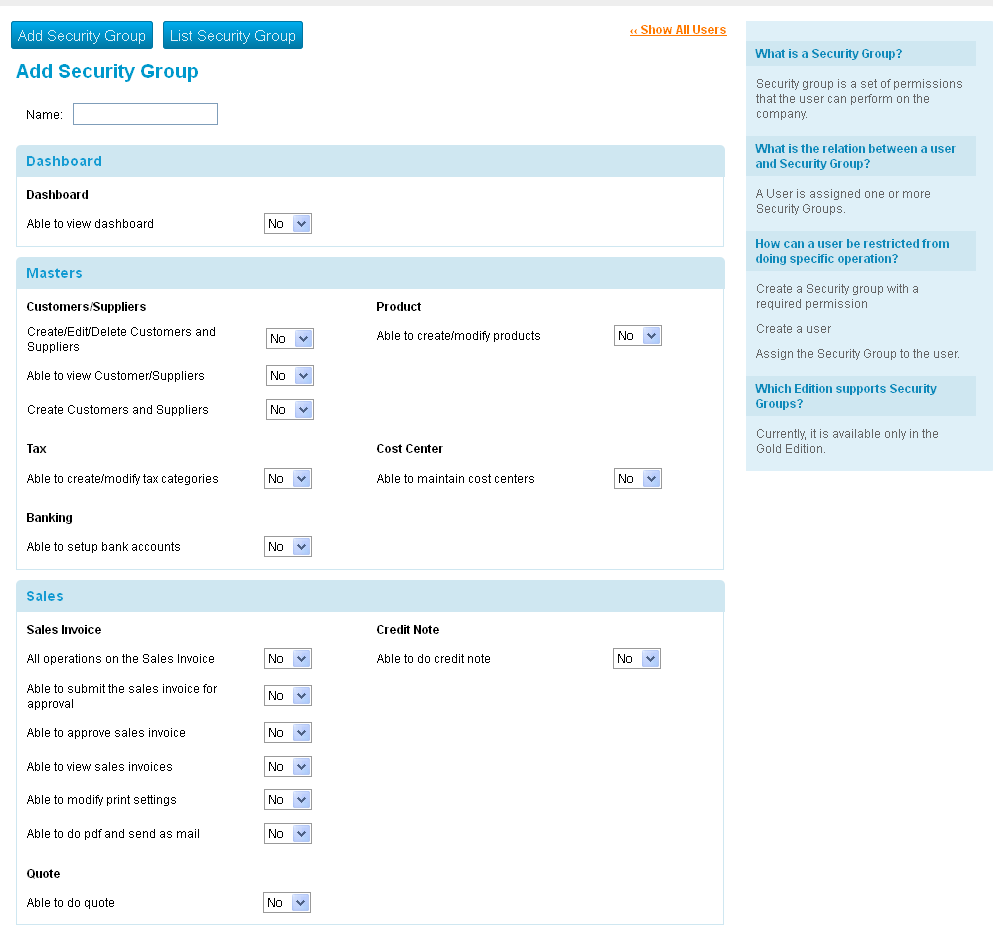993x926 pixels.
Task: Open the List Security Group page
Action: pyautogui.click(x=232, y=36)
